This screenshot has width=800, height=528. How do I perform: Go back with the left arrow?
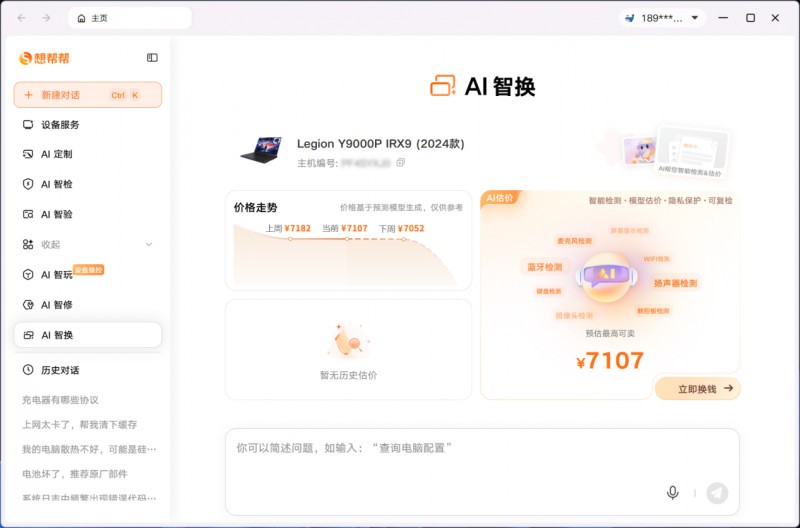(x=21, y=18)
